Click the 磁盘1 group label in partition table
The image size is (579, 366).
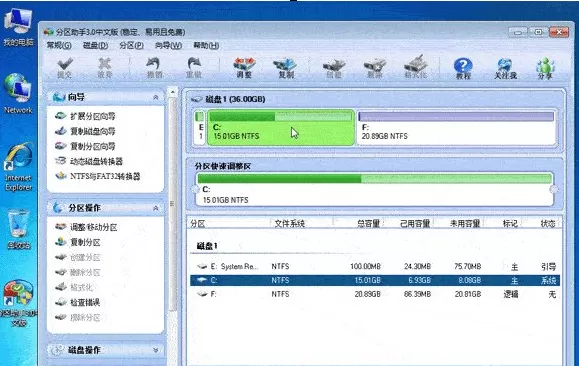(207, 246)
